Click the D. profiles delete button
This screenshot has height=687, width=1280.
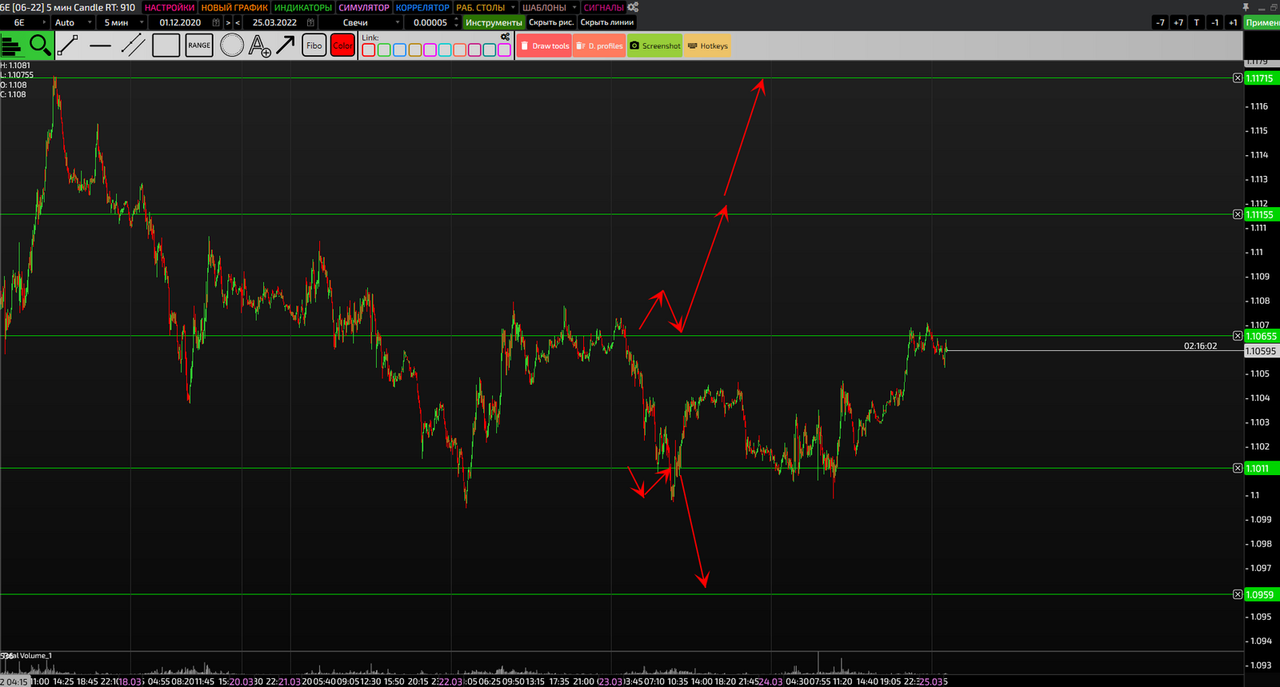pos(599,45)
